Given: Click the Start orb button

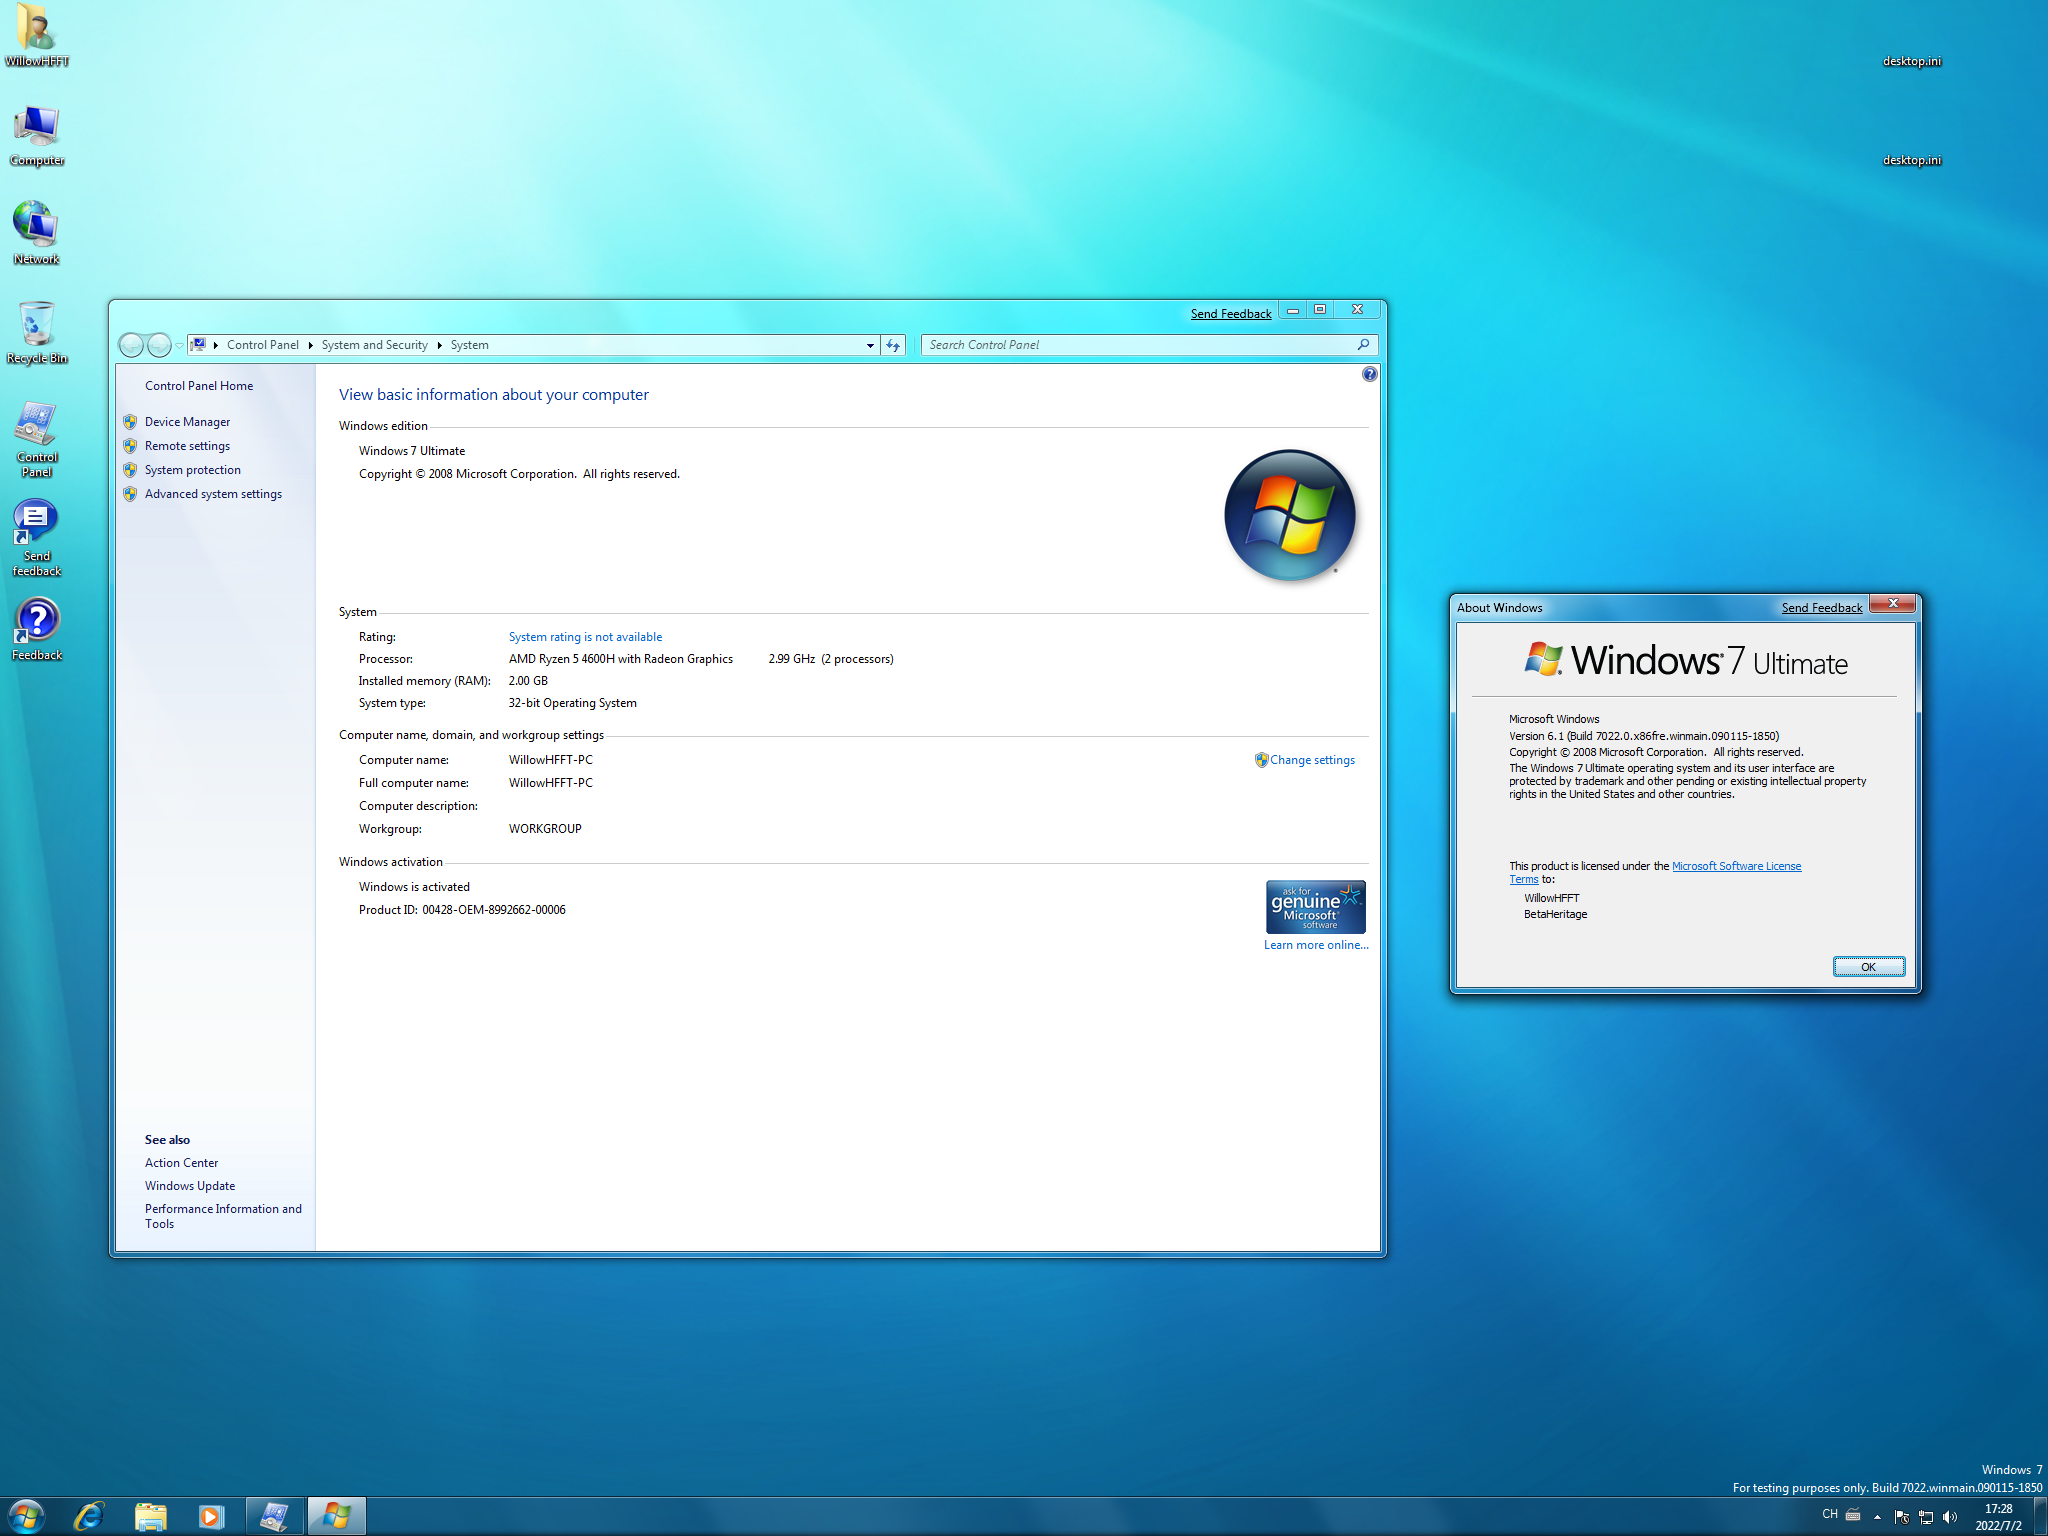Looking at the screenshot, I should coord(27,1516).
